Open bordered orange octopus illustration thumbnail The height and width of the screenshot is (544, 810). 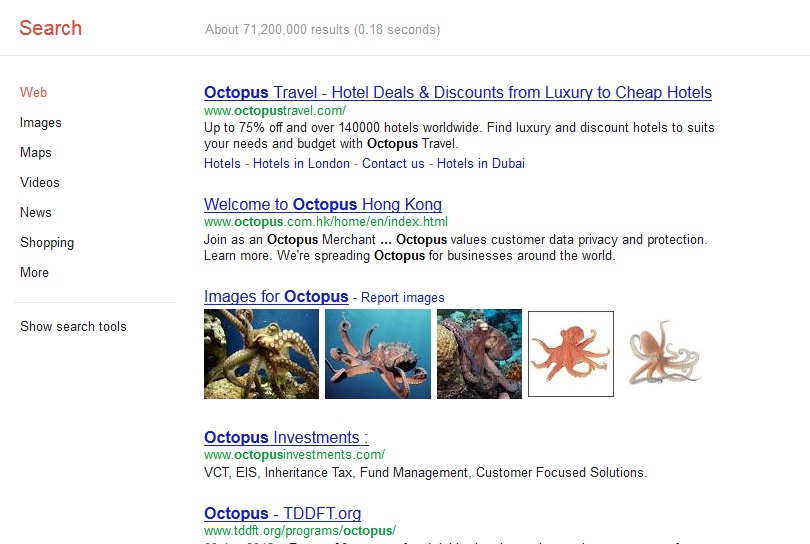click(571, 354)
